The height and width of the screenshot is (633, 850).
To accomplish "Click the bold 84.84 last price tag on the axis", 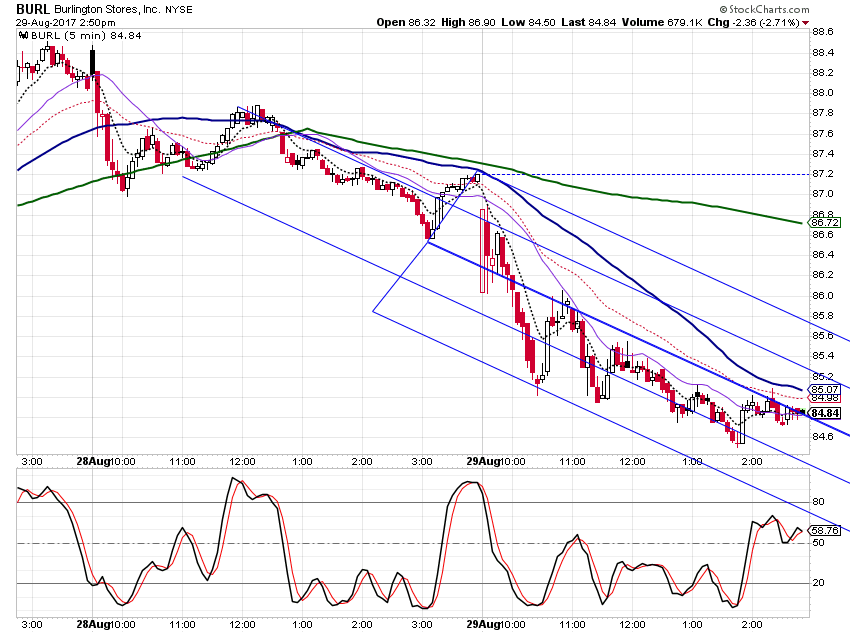I will click(x=825, y=413).
